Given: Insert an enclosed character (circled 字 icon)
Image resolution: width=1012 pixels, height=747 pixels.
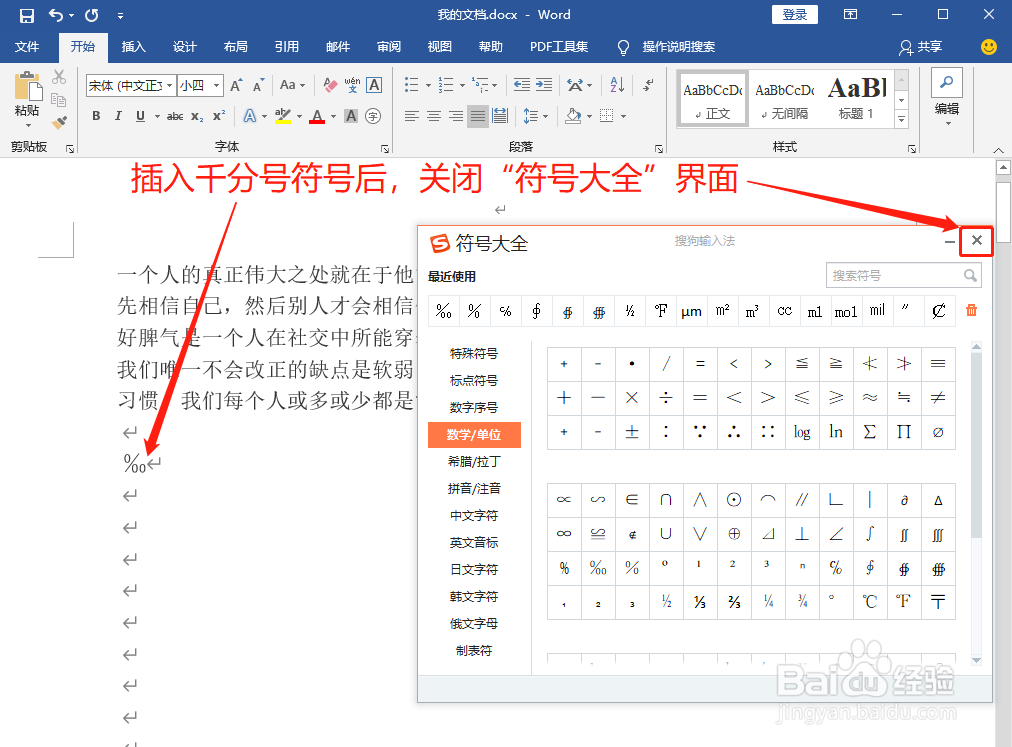Looking at the screenshot, I should pyautogui.click(x=373, y=116).
